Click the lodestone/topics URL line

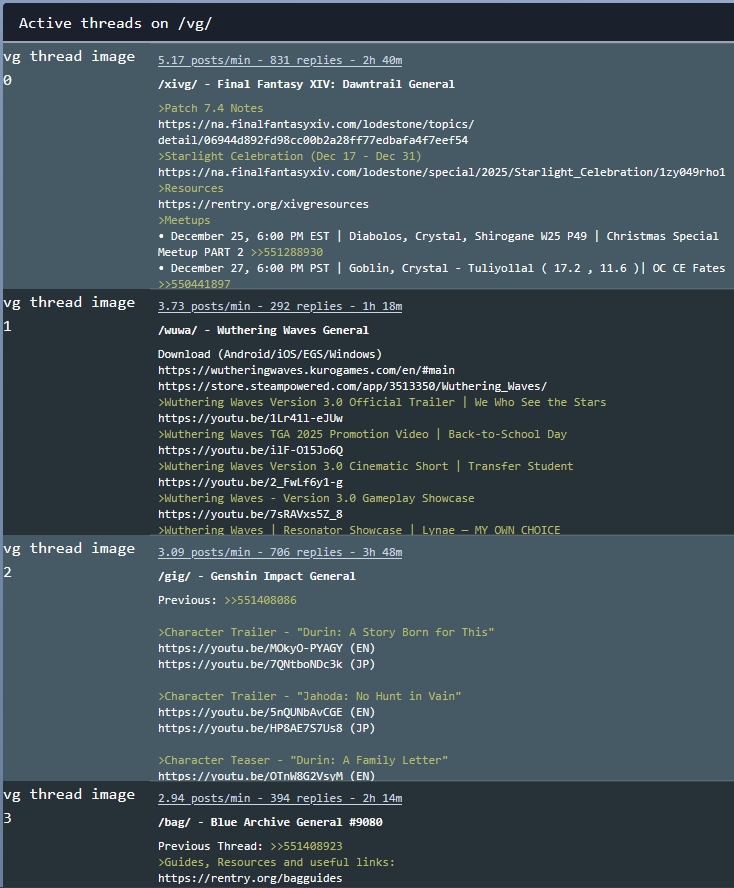(316, 124)
